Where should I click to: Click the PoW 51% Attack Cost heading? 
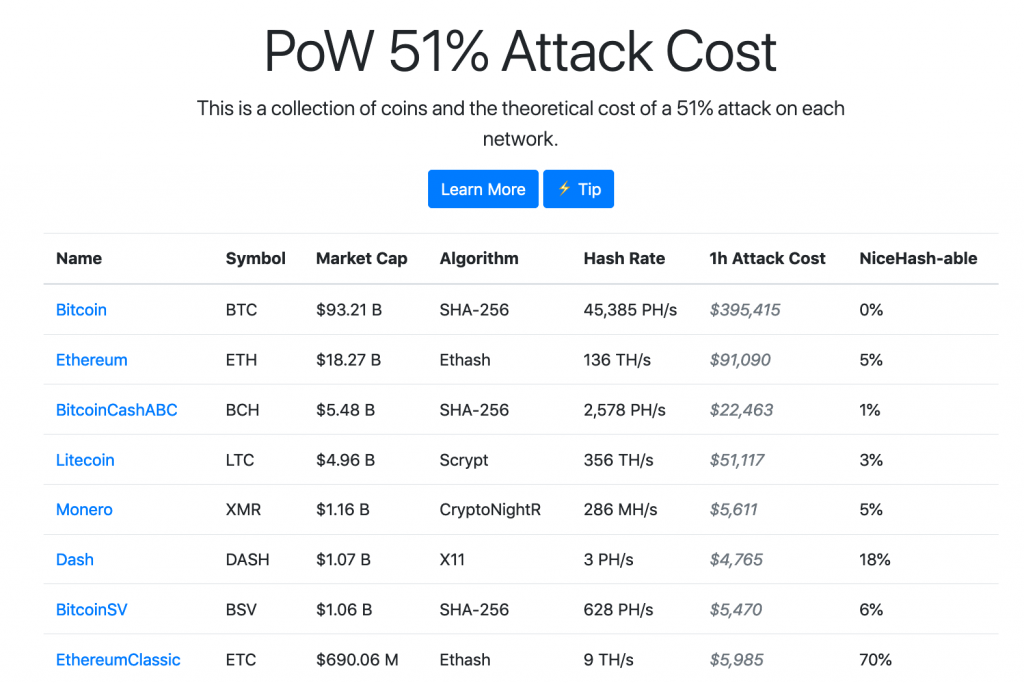(x=520, y=51)
